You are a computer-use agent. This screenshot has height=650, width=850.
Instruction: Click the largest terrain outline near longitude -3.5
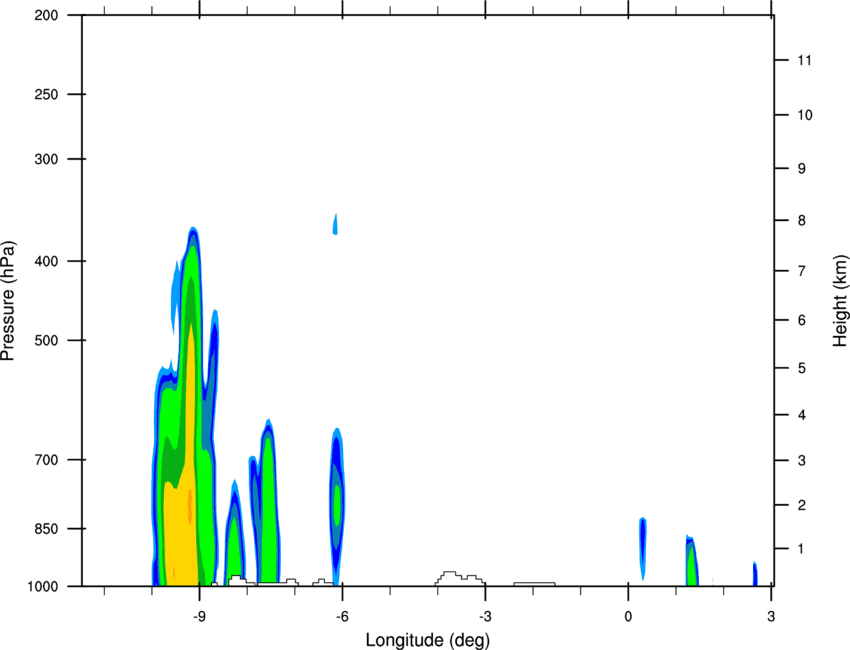[460, 578]
